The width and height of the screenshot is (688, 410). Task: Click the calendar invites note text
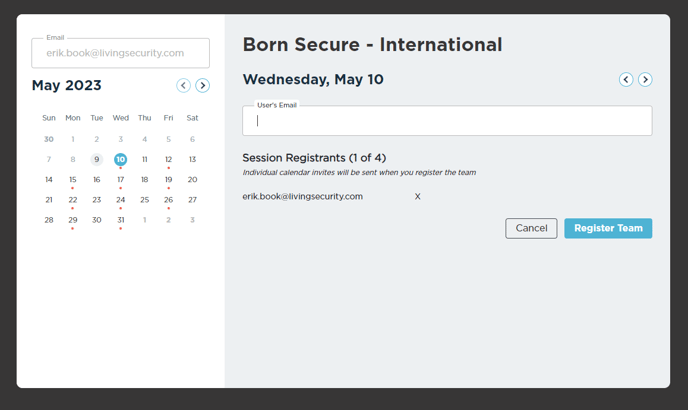[x=359, y=173]
